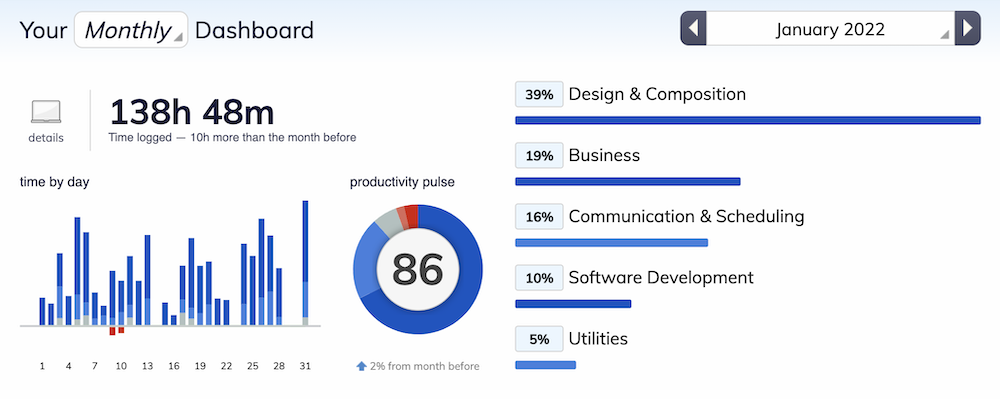Click the red negative bar near day 9

pos(112,331)
